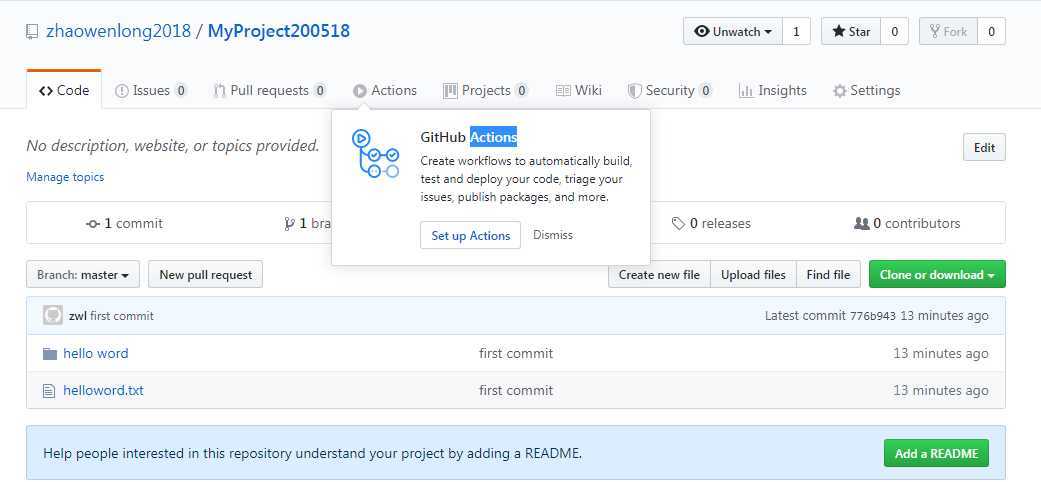Screen dimensions: 1041x482
Task: Click the commit history icon beside 1 commit
Action: click(x=93, y=224)
